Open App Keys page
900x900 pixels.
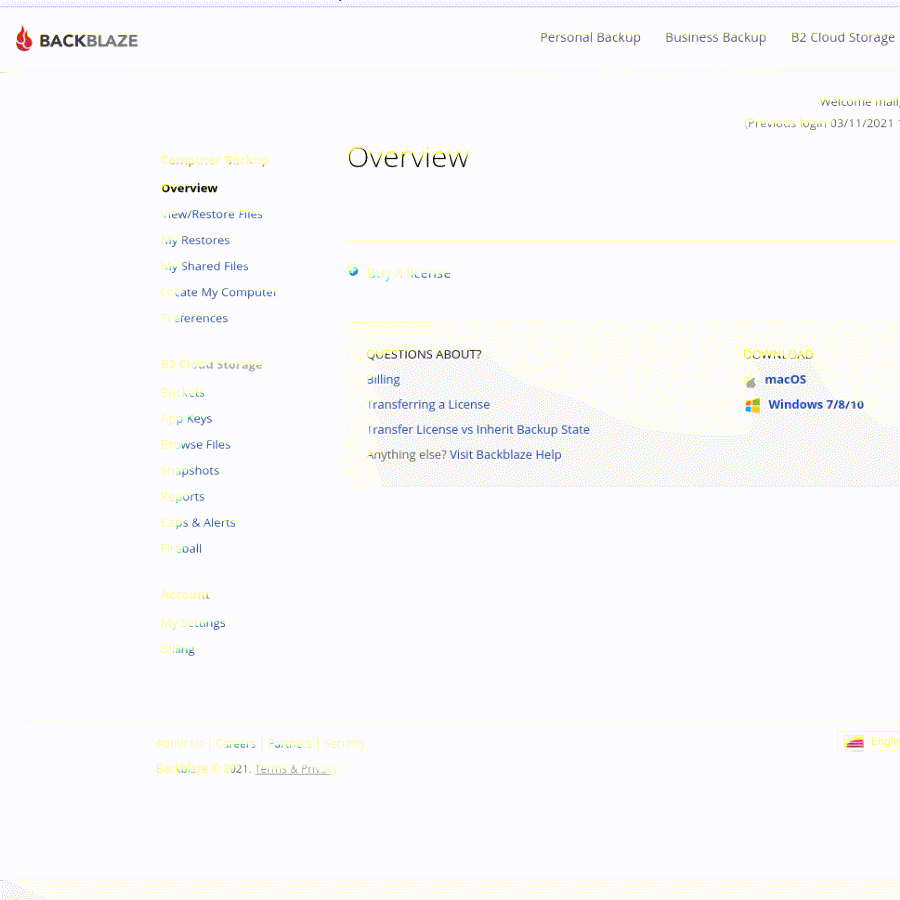tap(187, 419)
